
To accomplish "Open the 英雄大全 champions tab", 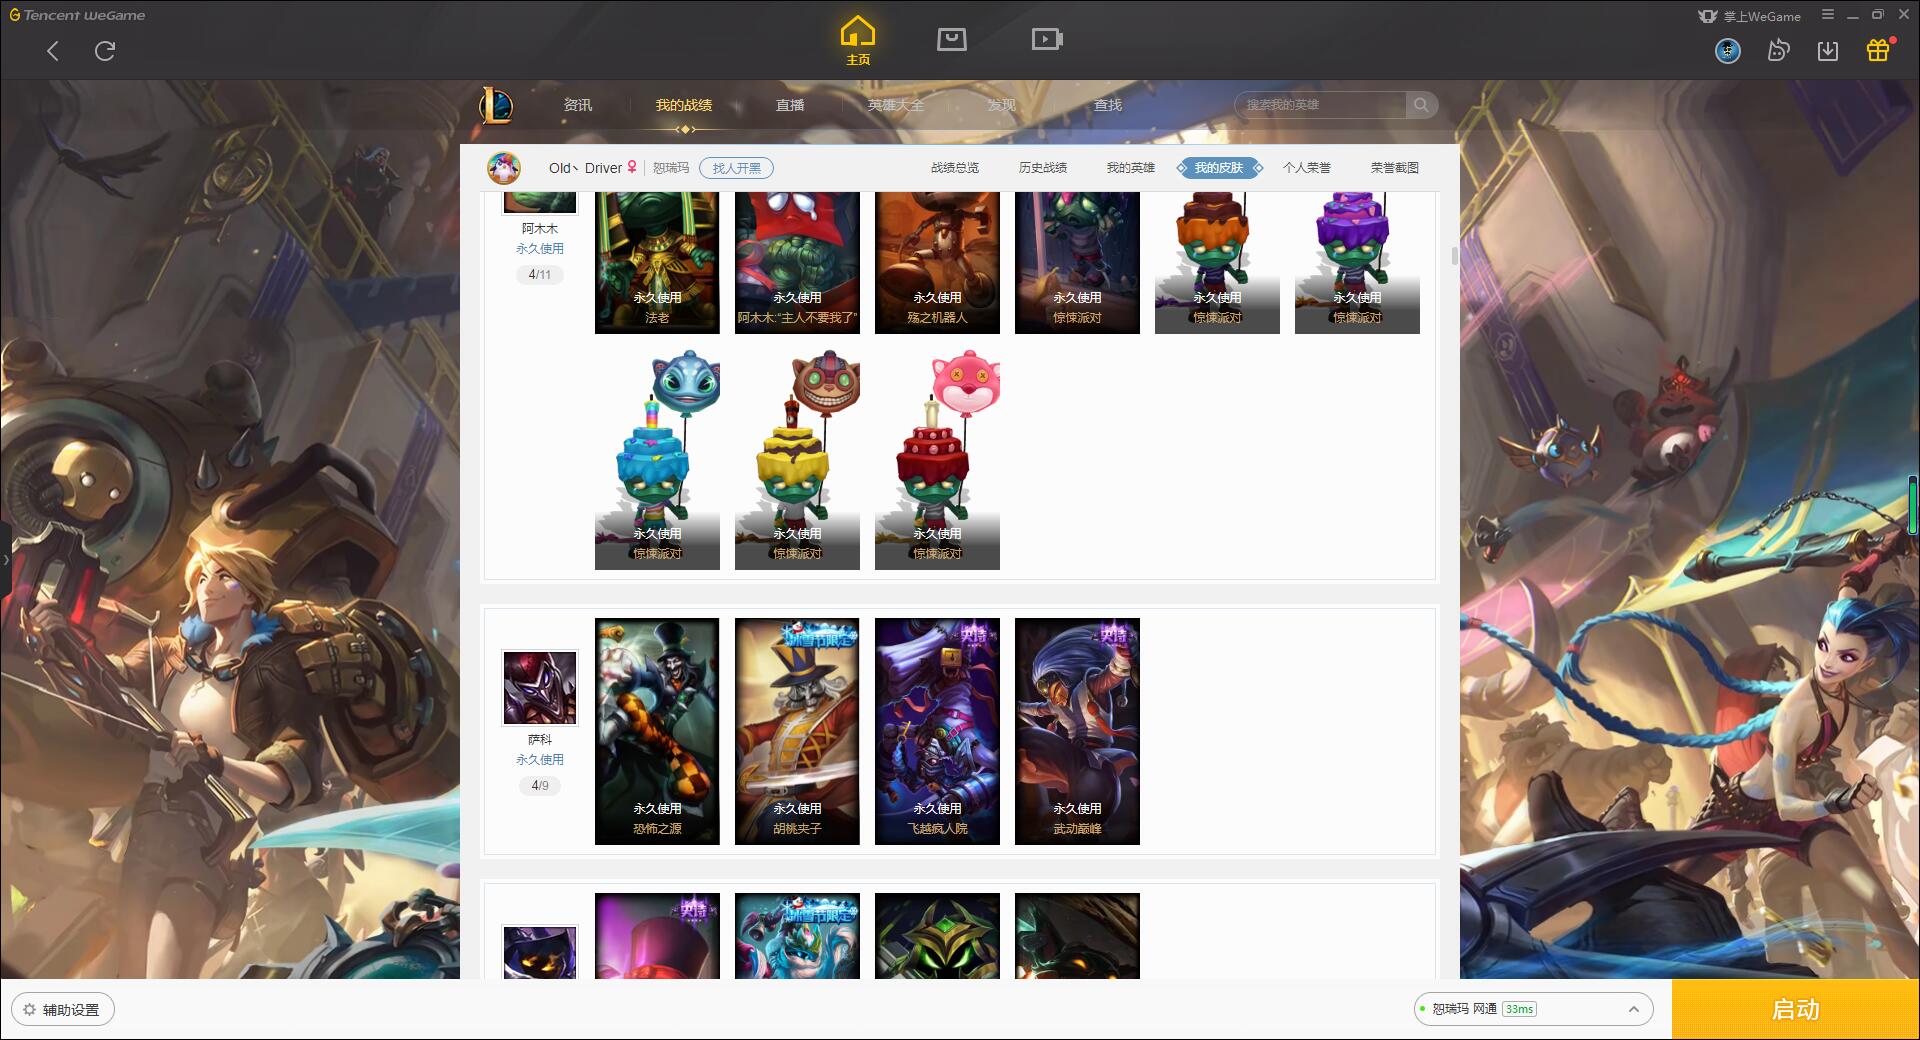I will (896, 105).
